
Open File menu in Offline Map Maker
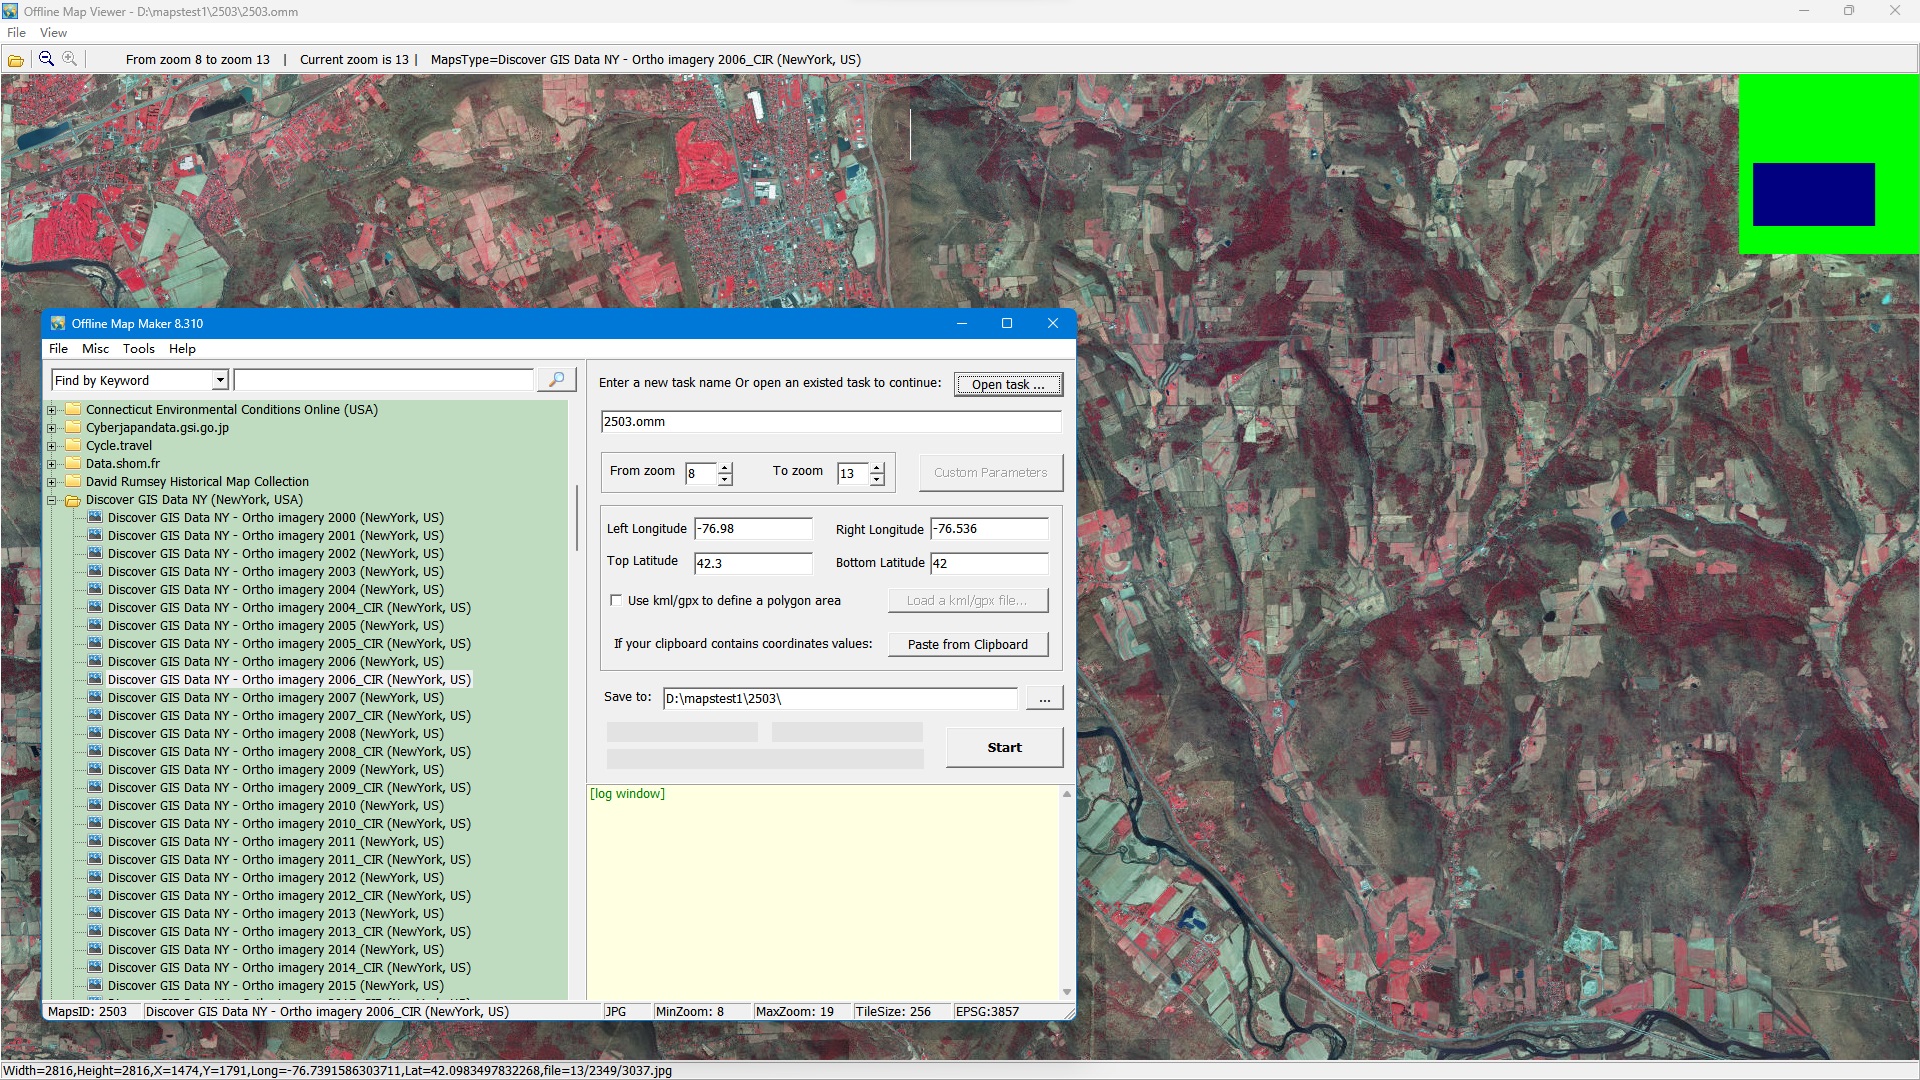59,348
